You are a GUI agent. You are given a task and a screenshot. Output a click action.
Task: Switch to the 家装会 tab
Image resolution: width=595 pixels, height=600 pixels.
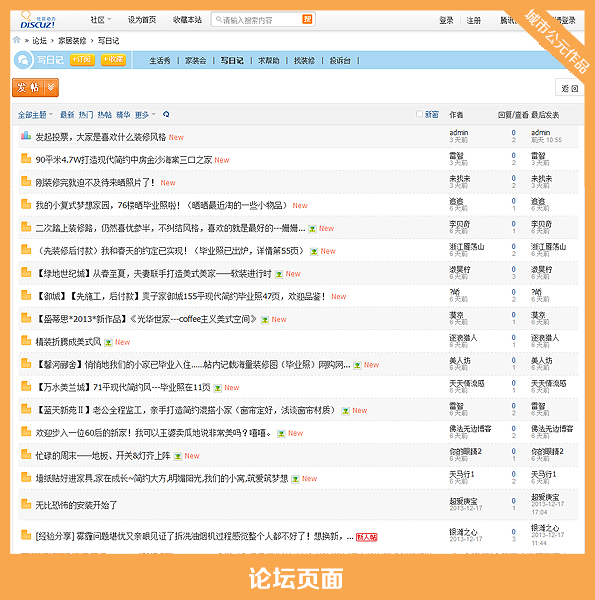(x=196, y=60)
